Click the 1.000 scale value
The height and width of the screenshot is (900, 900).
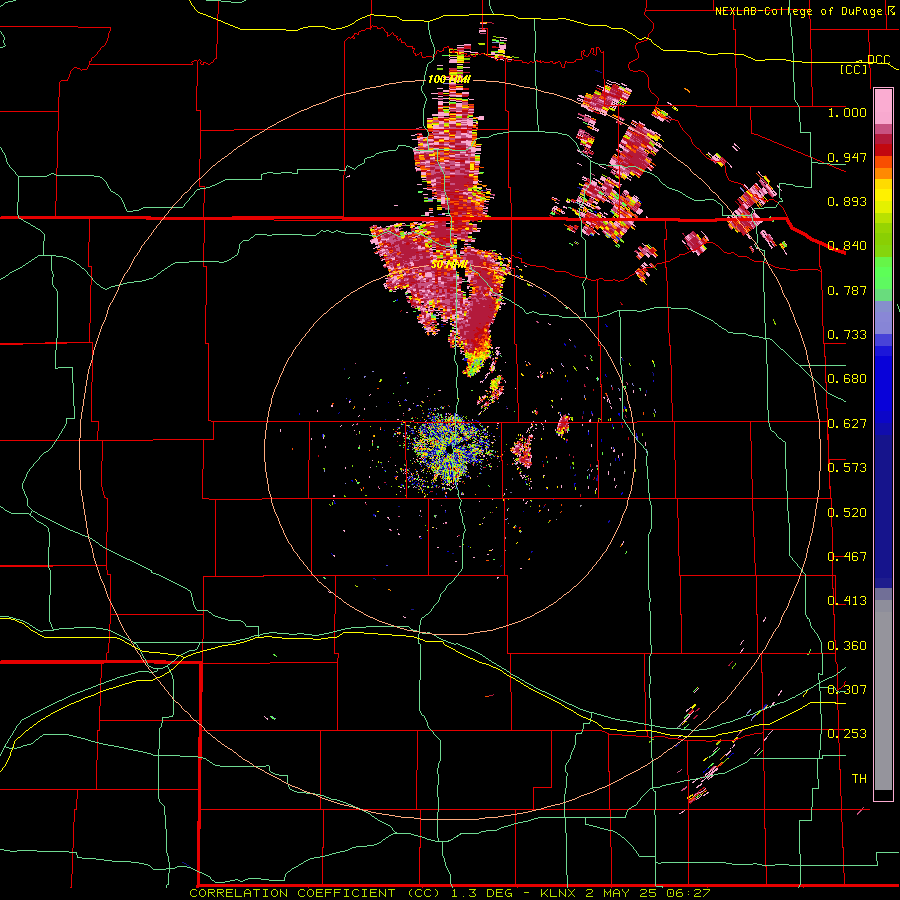pyautogui.click(x=847, y=112)
